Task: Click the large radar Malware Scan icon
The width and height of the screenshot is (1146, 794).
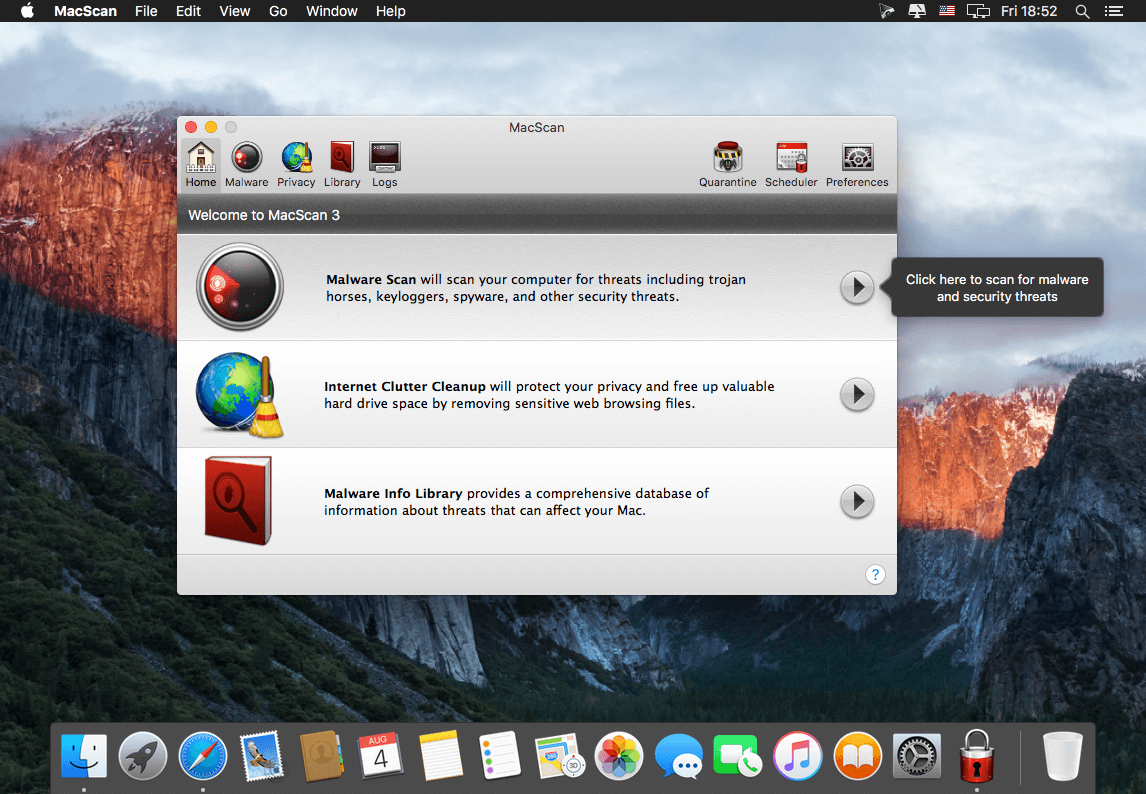Action: (240, 287)
